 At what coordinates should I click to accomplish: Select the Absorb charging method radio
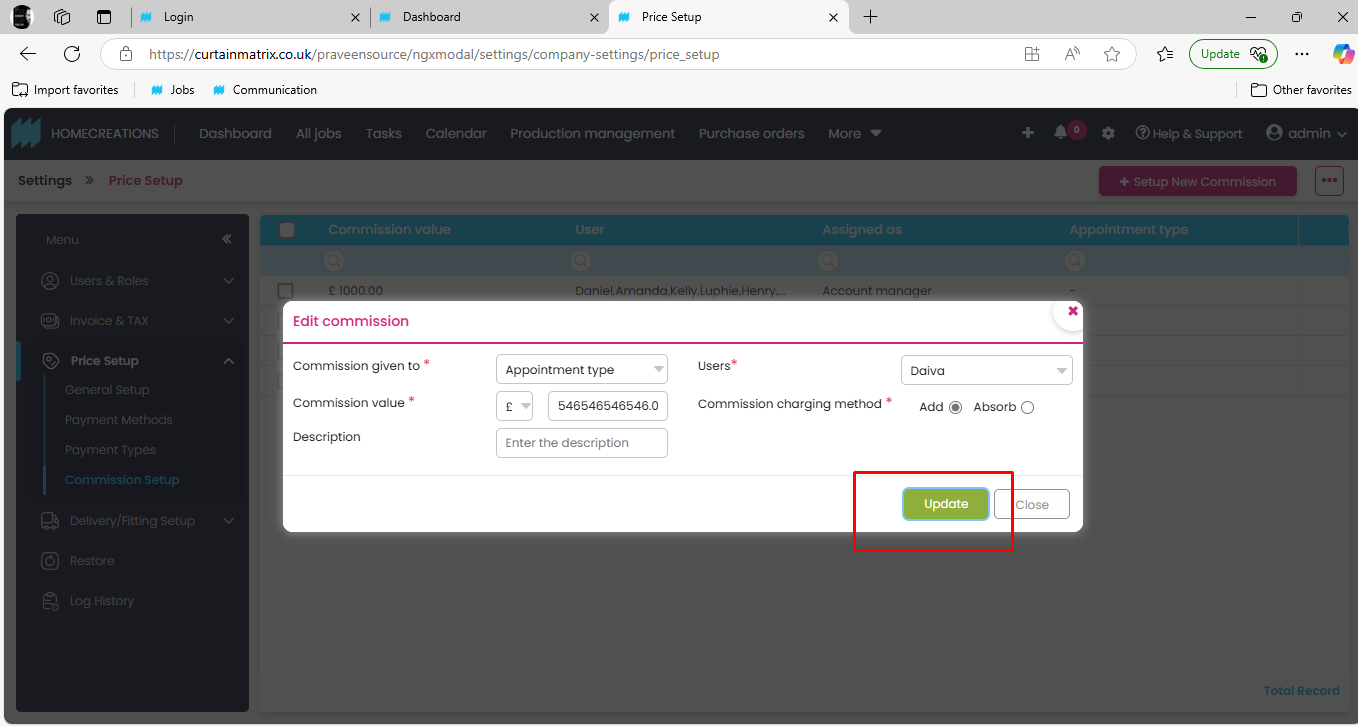pos(1027,407)
